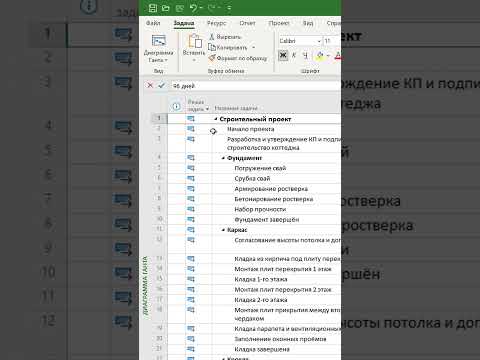The width and height of the screenshot is (480, 360).
Task: Click Копировать (copy) button
Action: 228,47
